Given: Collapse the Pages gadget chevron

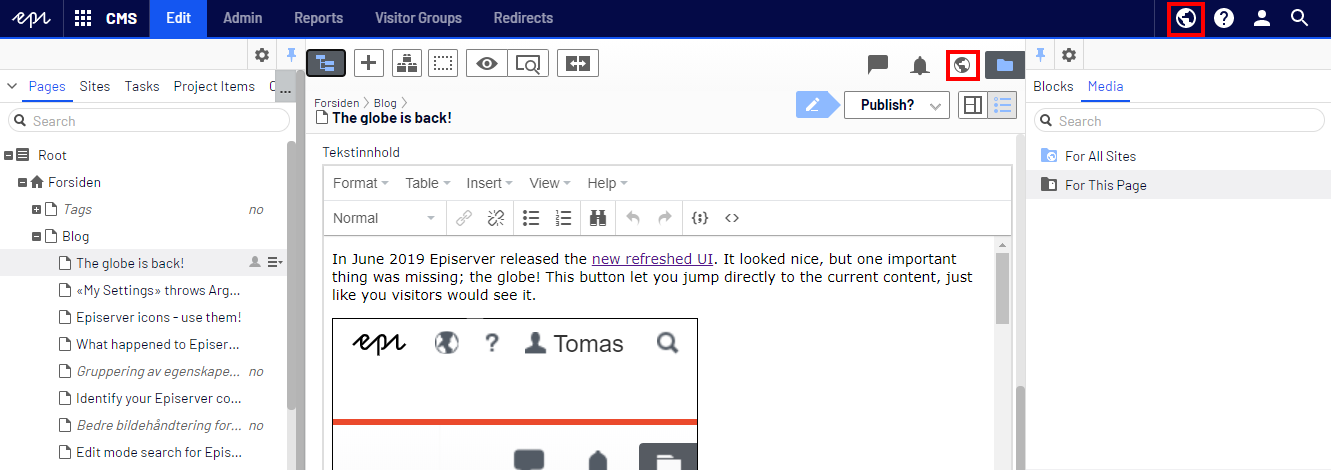Looking at the screenshot, I should coord(12,86).
